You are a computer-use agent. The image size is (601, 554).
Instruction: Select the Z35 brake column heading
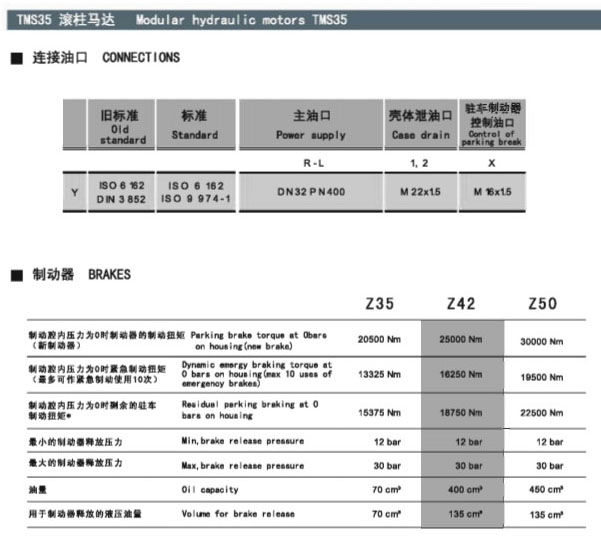click(x=382, y=304)
